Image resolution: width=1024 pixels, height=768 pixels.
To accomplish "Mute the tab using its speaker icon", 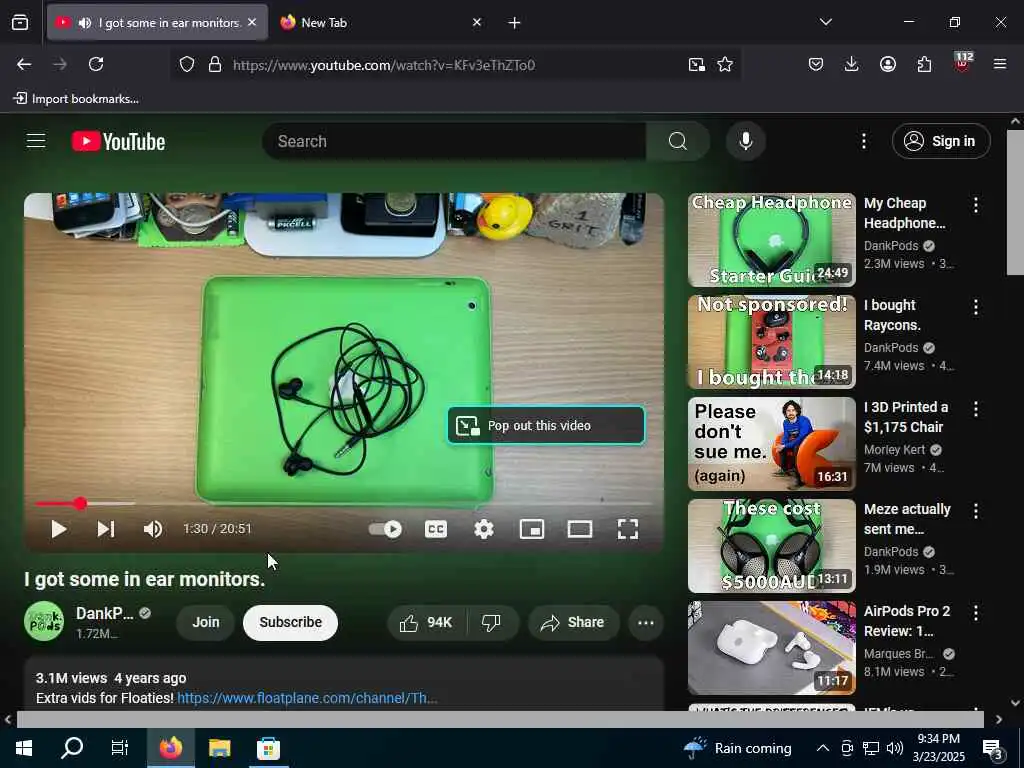I will click(85, 23).
